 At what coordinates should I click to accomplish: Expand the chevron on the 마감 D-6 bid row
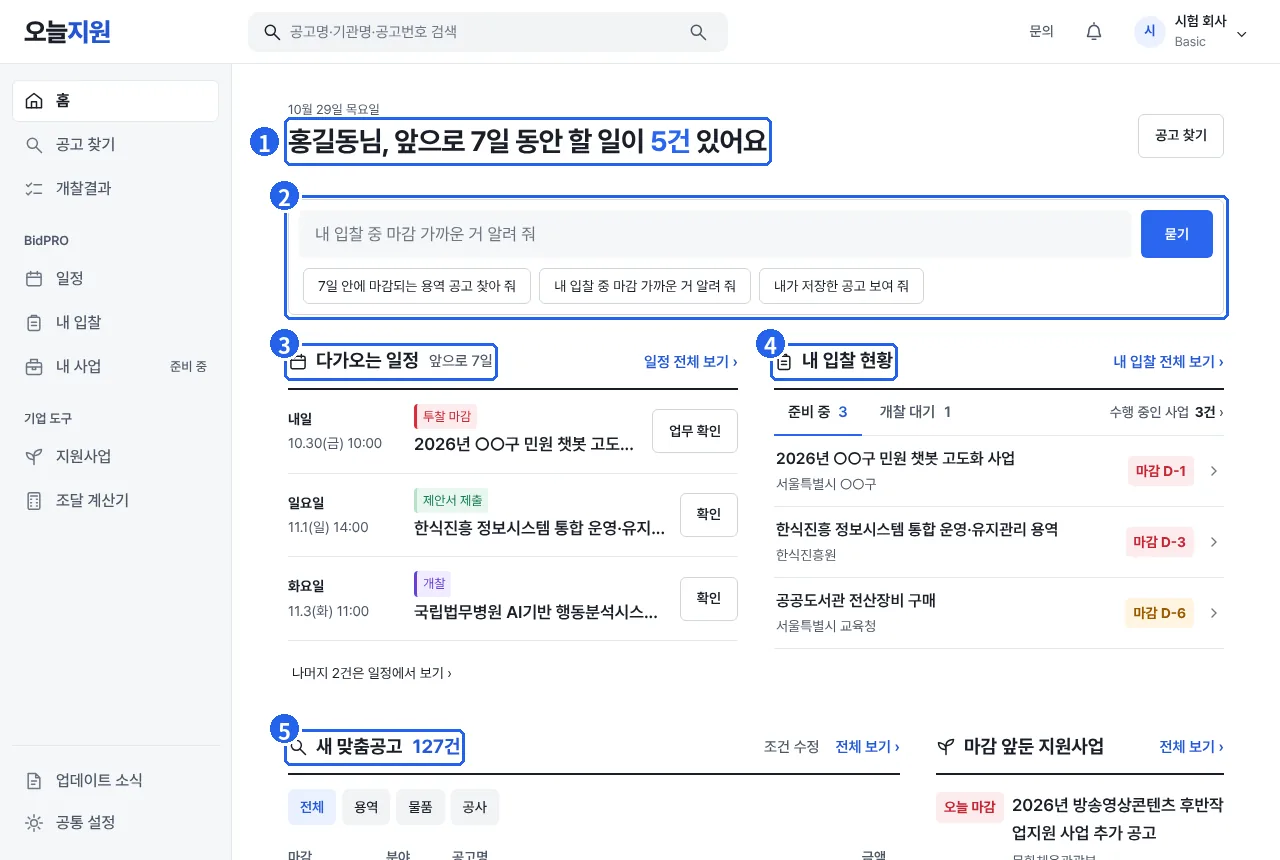[x=1214, y=613]
